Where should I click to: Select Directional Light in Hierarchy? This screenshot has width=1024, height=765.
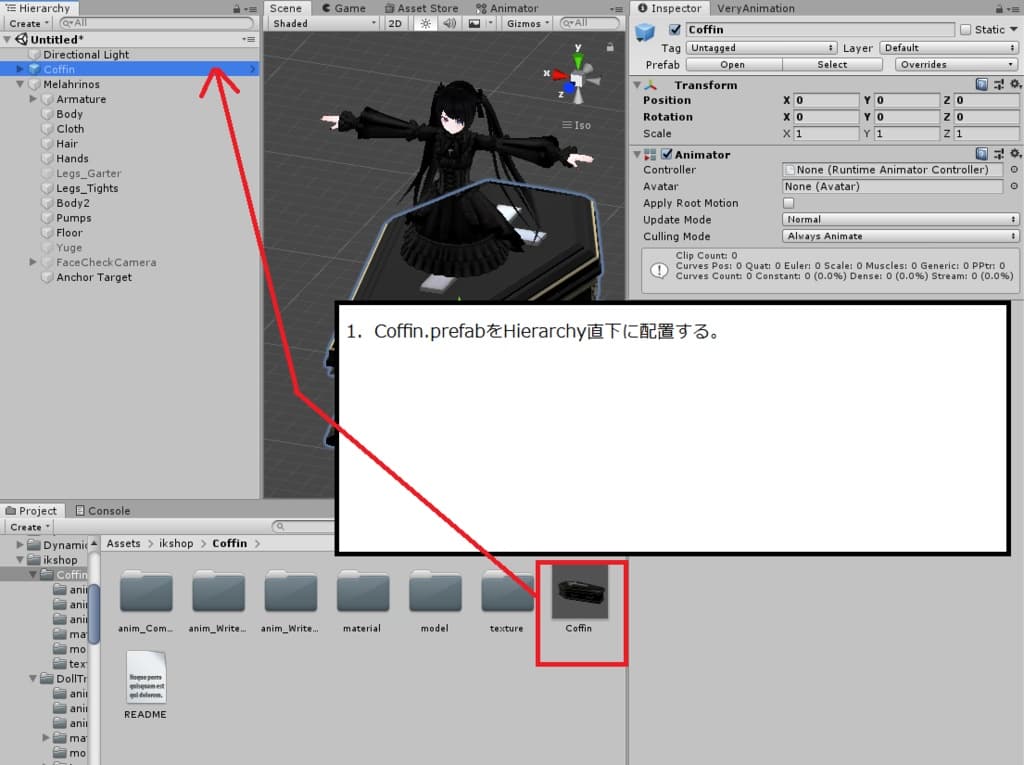point(86,55)
